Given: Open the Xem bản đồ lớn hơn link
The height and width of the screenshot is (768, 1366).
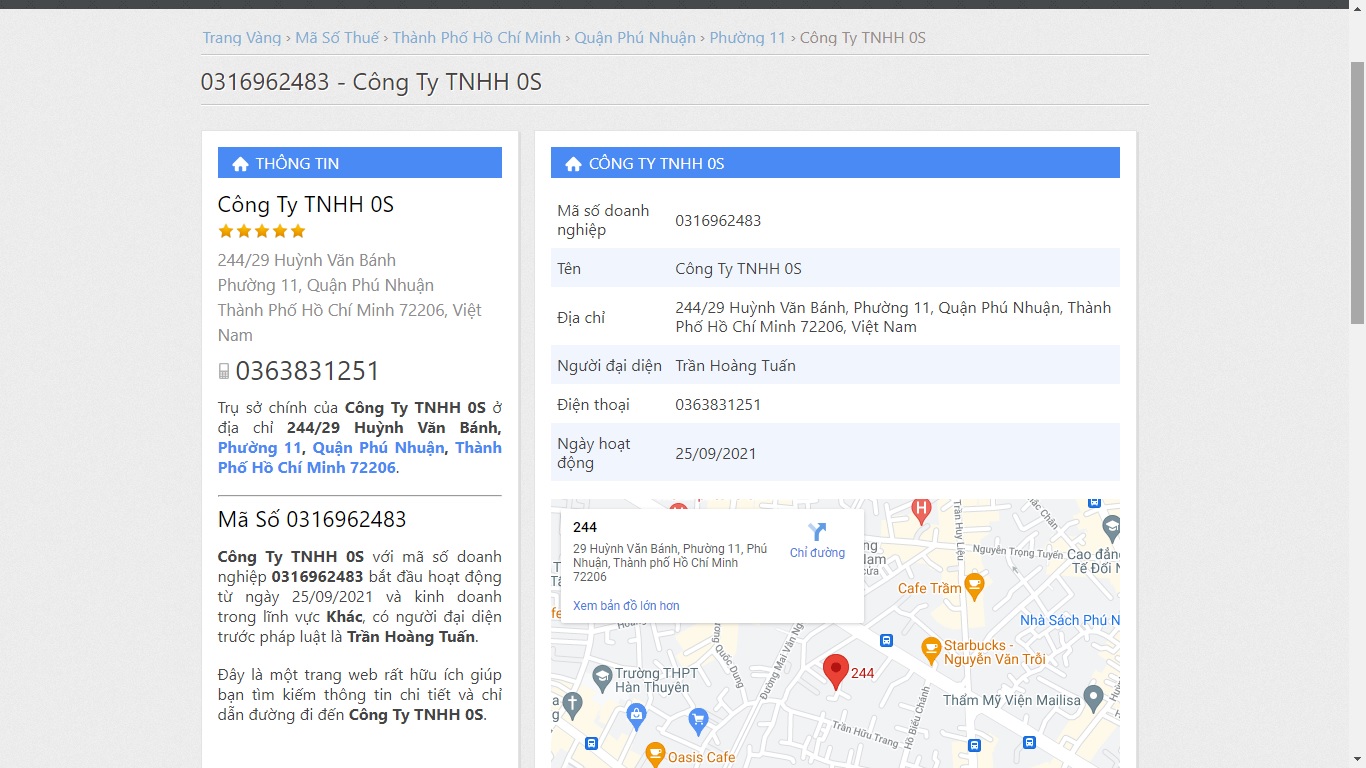Looking at the screenshot, I should pos(626,606).
